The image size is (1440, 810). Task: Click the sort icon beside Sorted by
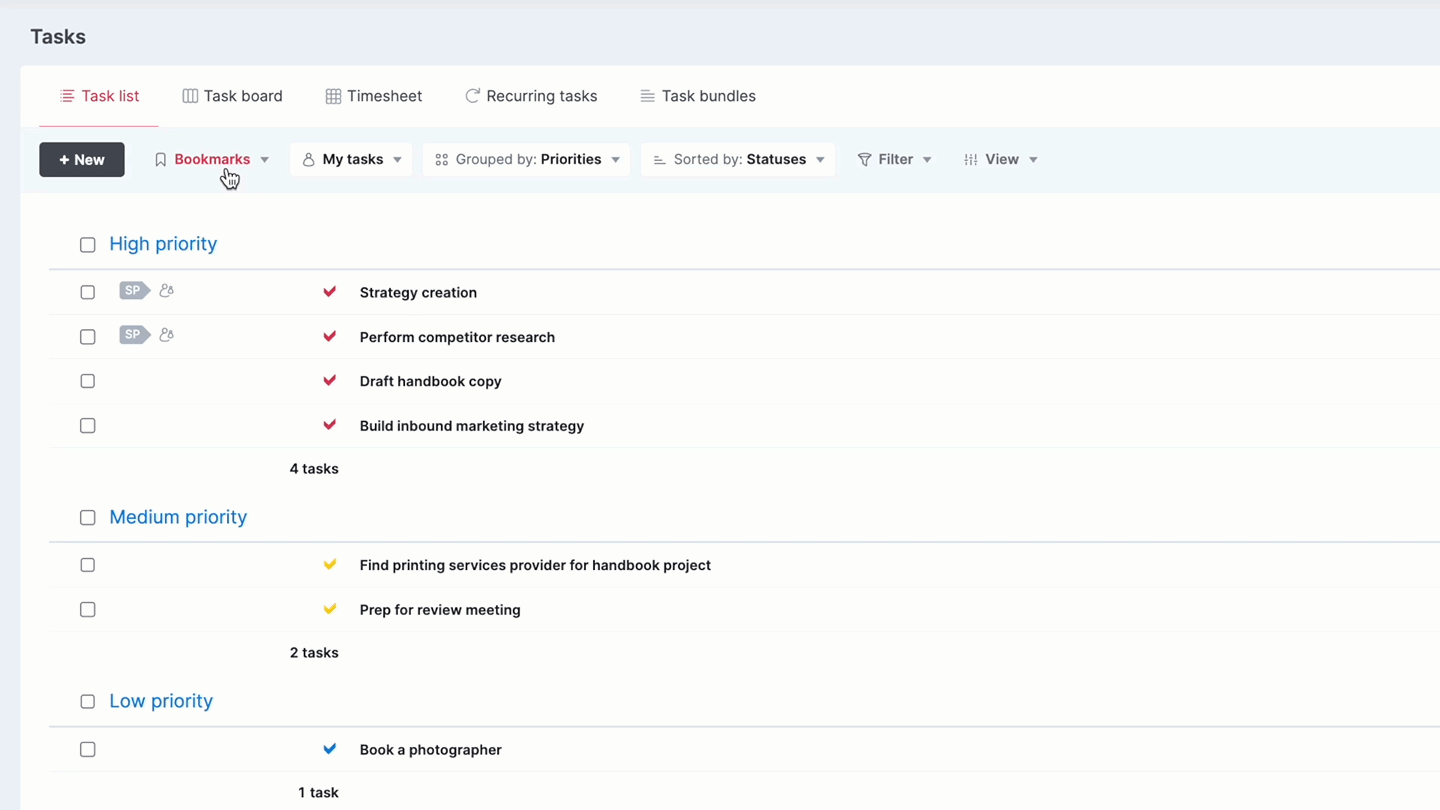tap(660, 160)
